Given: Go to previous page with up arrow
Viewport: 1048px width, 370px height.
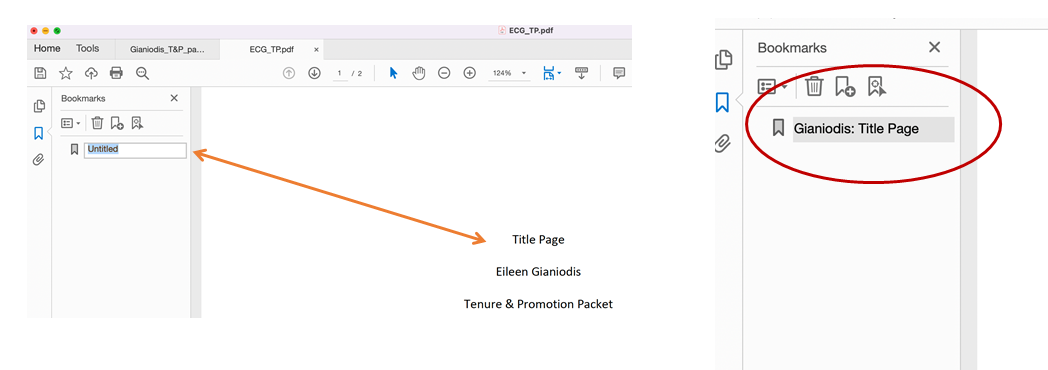Looking at the screenshot, I should click(289, 73).
